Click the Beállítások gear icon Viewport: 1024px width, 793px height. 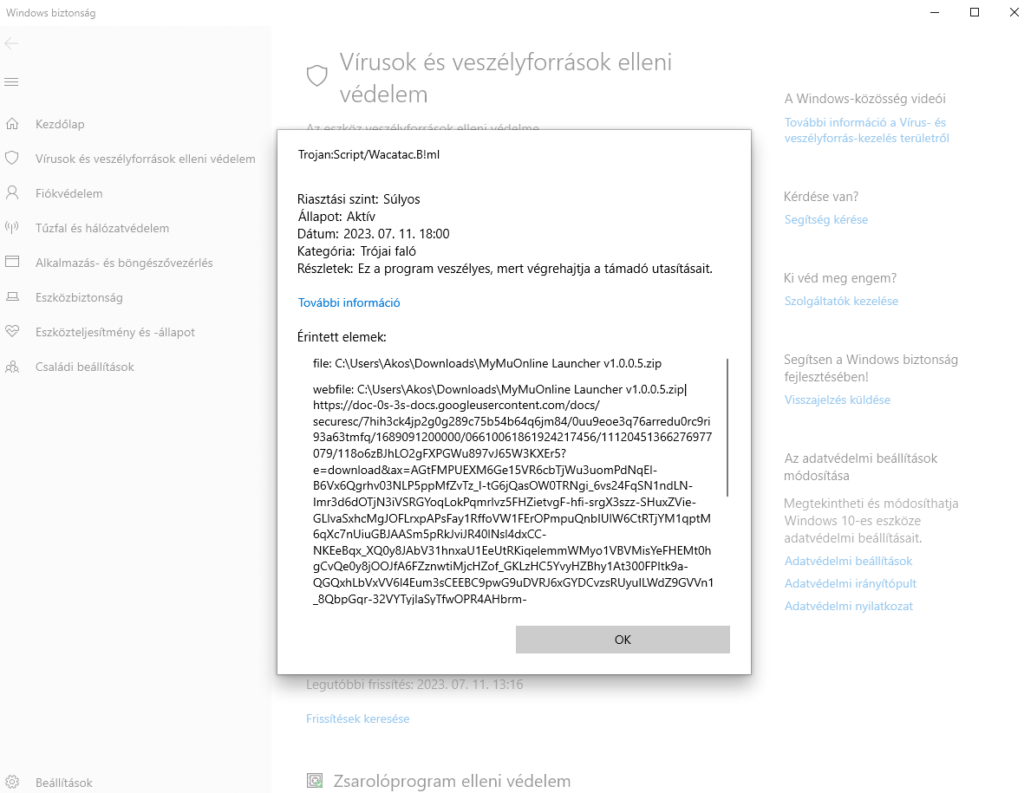pos(13,783)
